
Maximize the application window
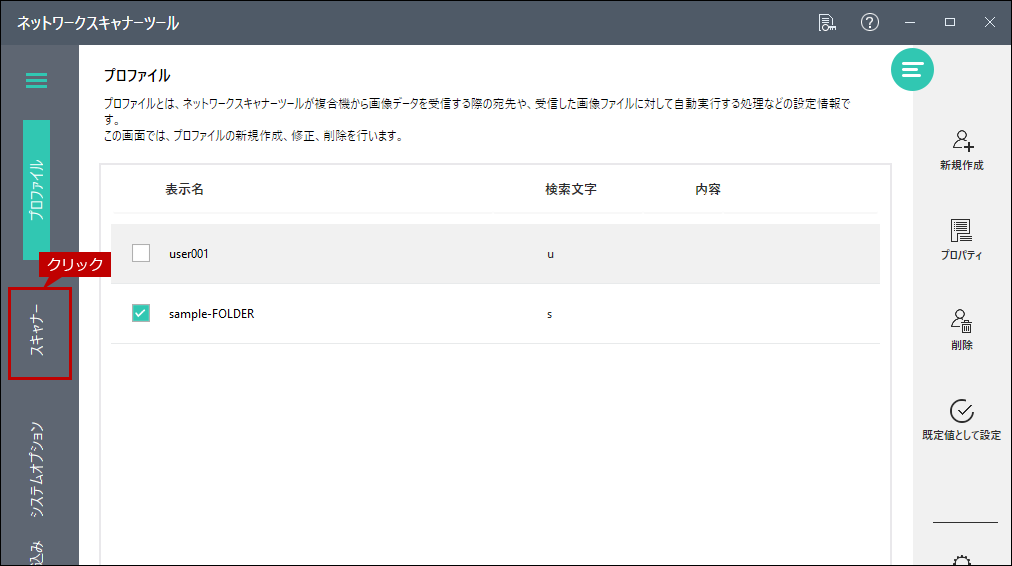[x=950, y=23]
